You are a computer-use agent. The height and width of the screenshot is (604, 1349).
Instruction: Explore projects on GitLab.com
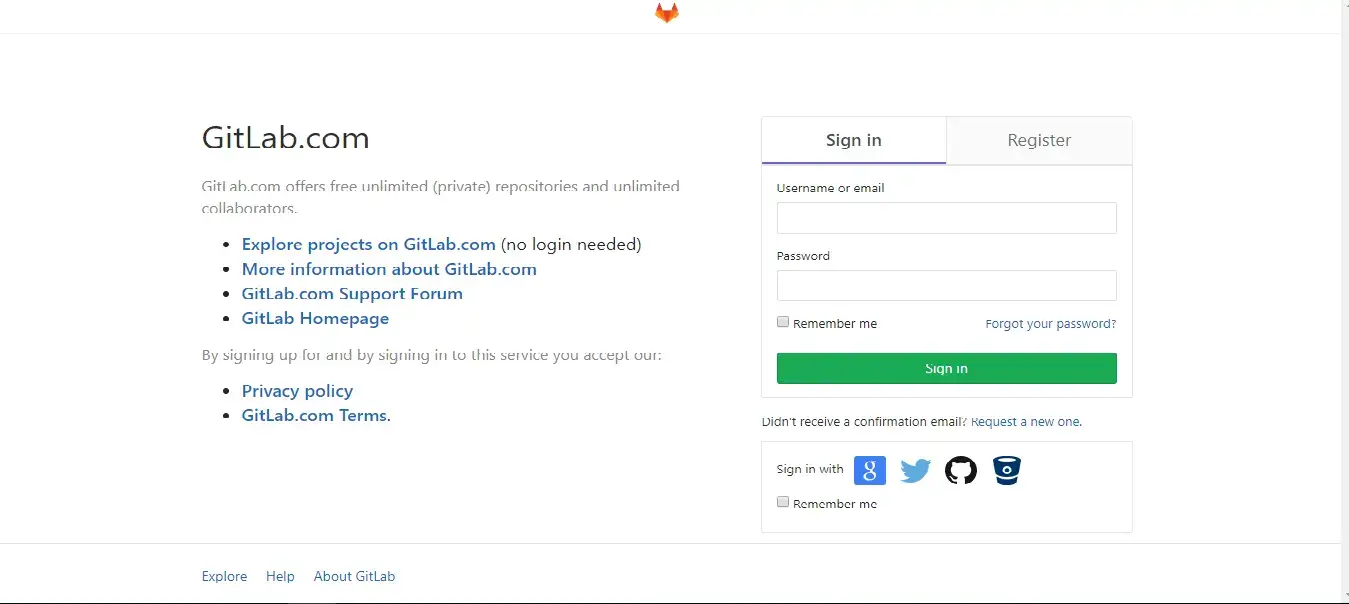click(x=368, y=244)
